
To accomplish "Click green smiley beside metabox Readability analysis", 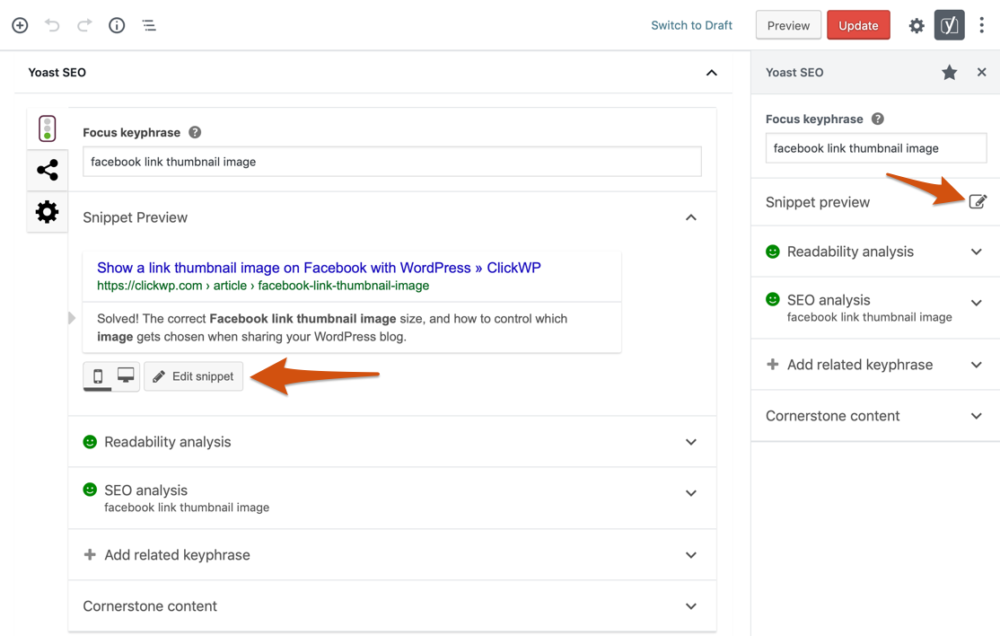I will tap(90, 441).
